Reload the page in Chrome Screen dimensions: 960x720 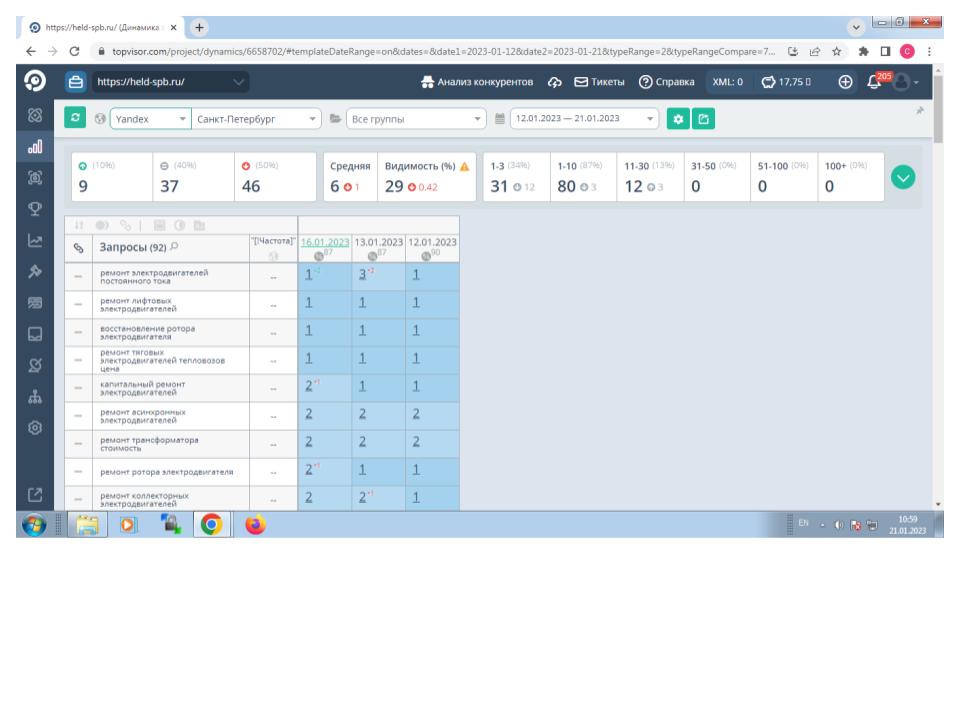click(x=74, y=51)
